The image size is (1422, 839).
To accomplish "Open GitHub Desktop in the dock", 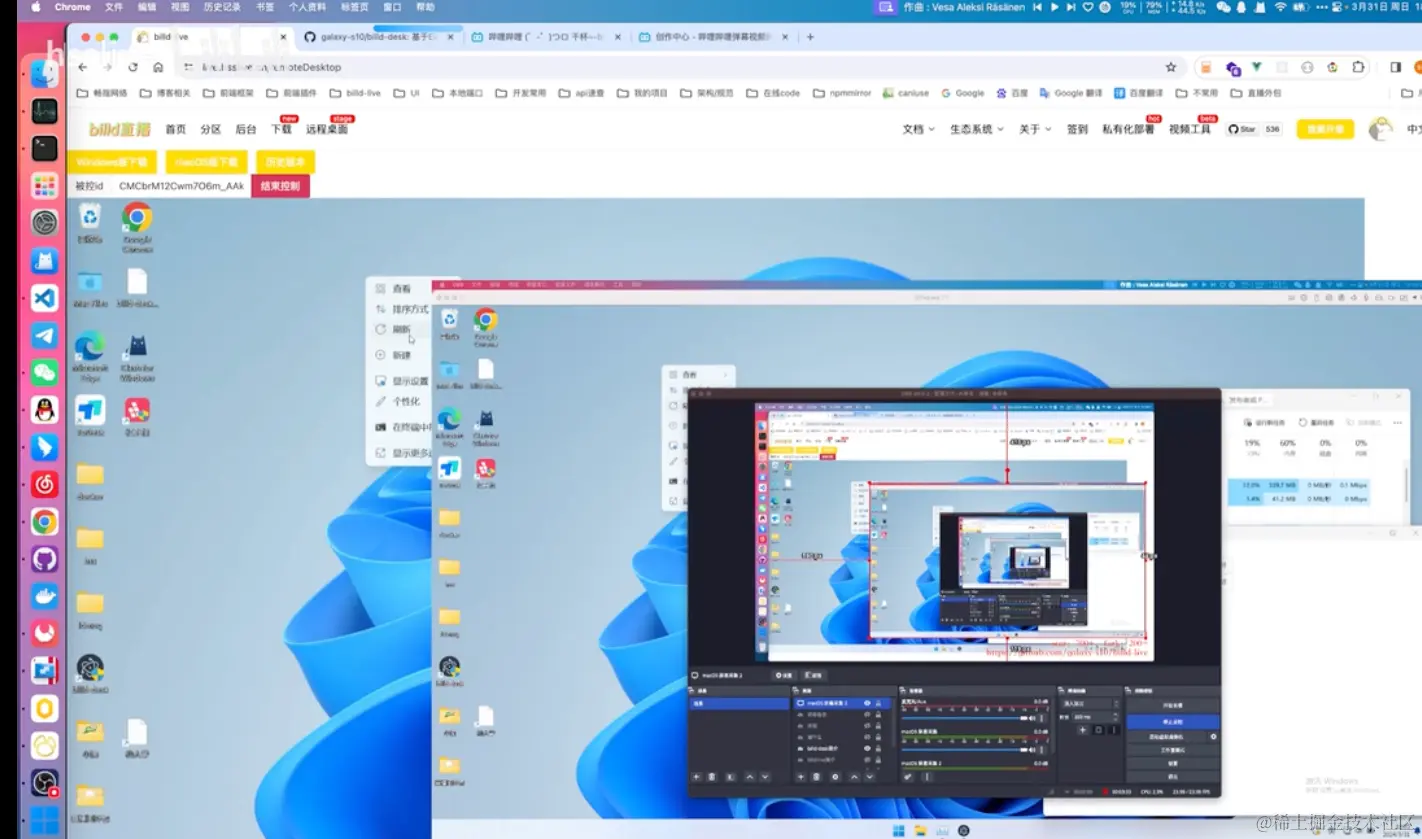I will pyautogui.click(x=44, y=558).
